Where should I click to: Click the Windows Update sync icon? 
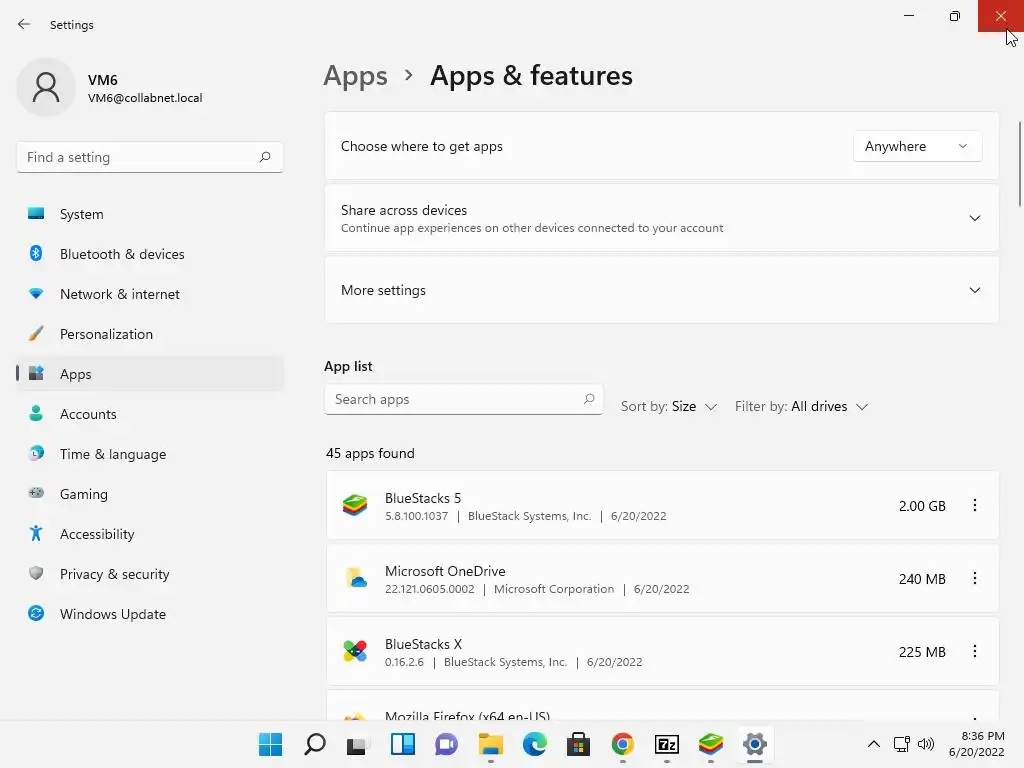coord(36,613)
